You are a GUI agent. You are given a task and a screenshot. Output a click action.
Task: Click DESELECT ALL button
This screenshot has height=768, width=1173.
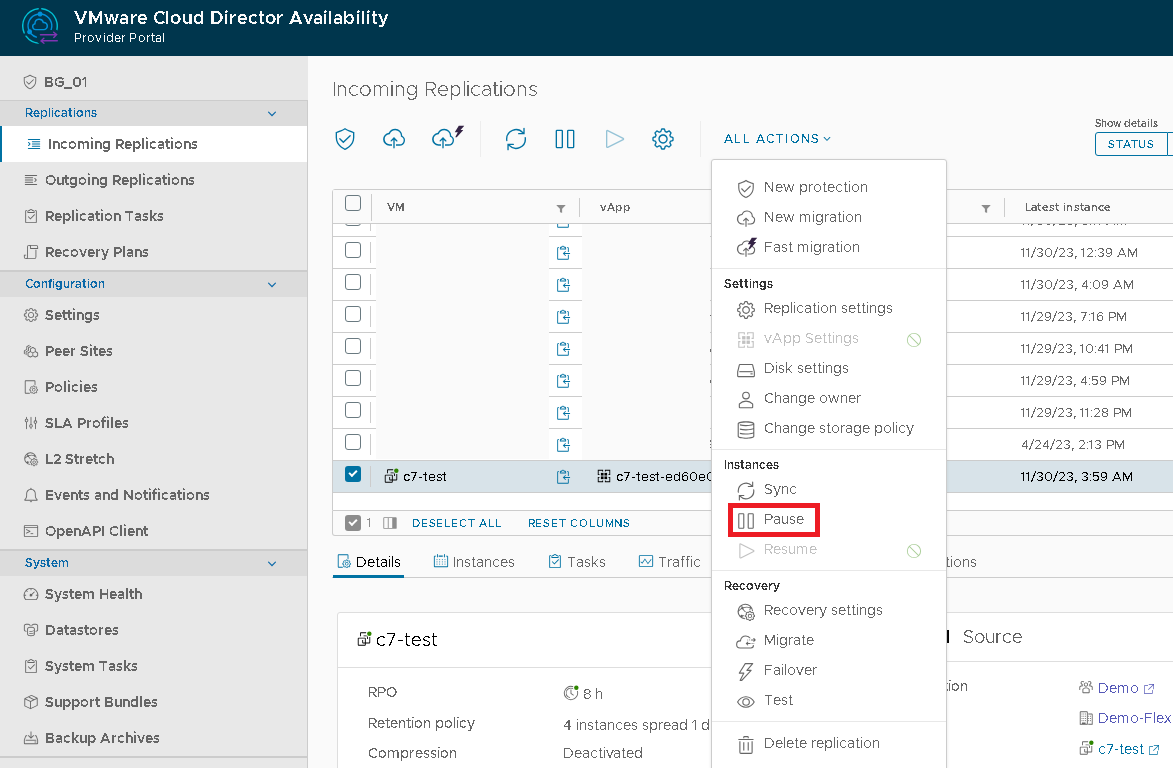(456, 523)
